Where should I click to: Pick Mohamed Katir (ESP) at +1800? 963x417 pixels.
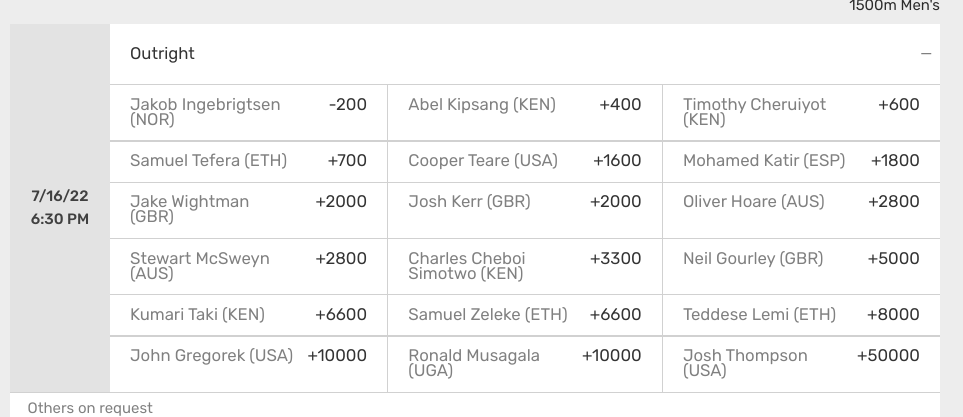[x=801, y=162]
